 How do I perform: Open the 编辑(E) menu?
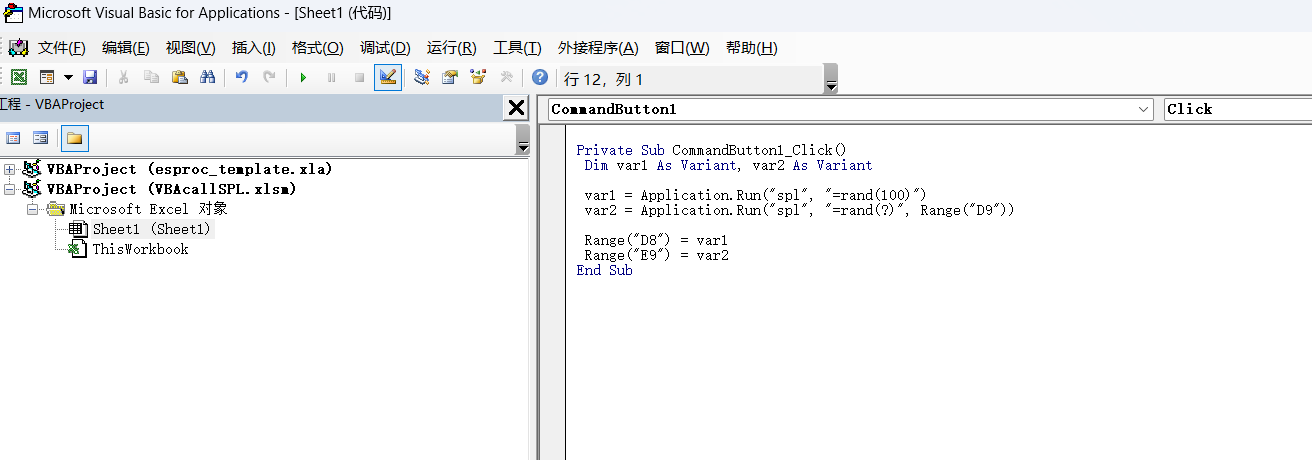pos(125,48)
